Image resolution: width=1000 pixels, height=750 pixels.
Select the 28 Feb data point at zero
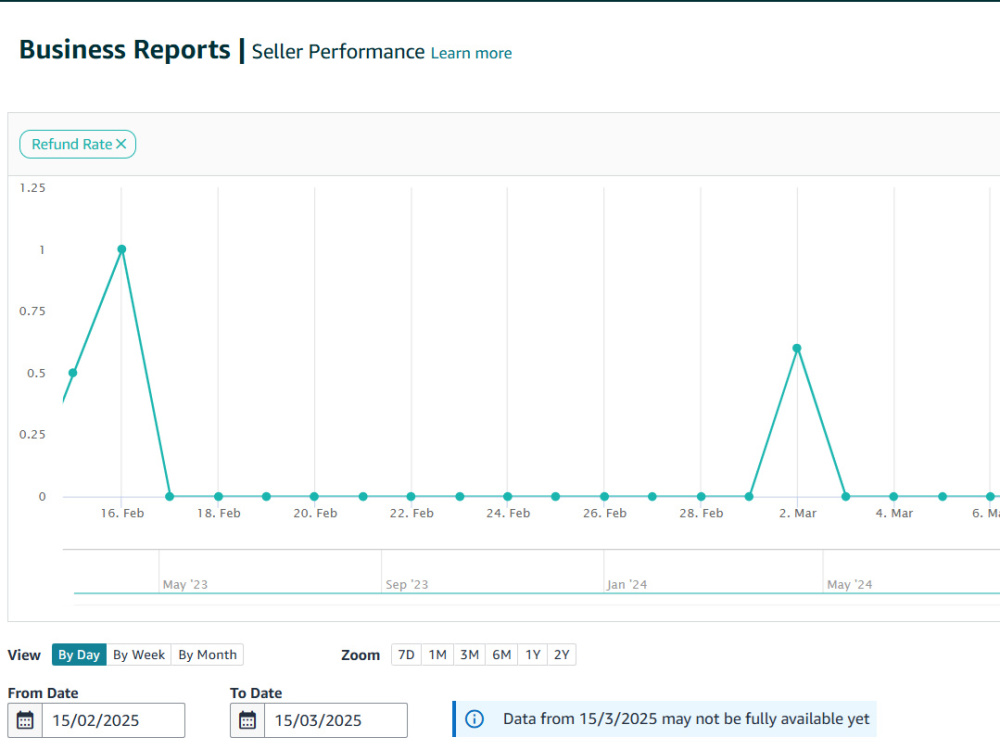click(701, 496)
